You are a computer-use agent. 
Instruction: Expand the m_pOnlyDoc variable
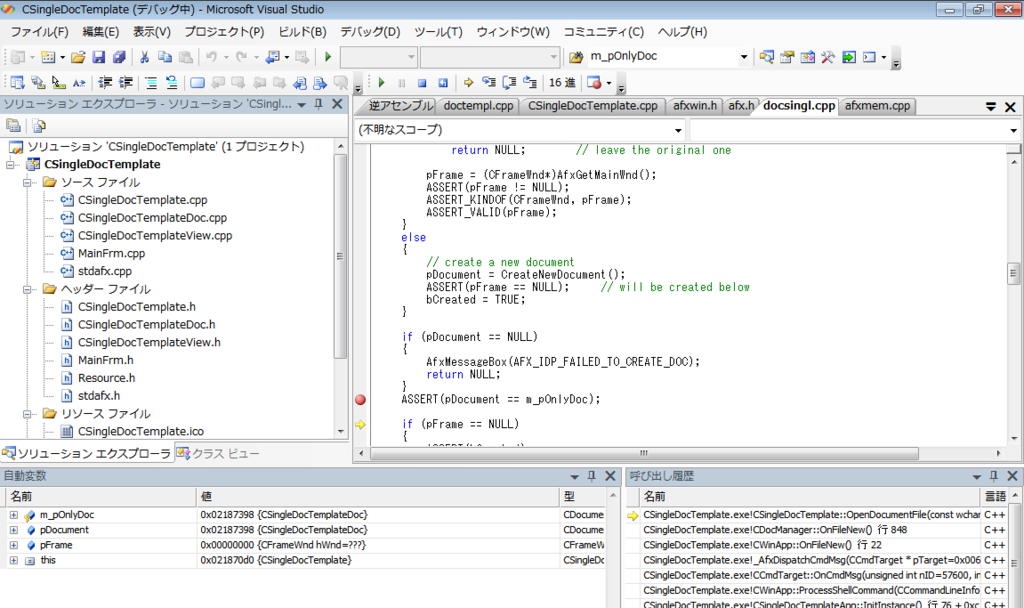click(14, 515)
